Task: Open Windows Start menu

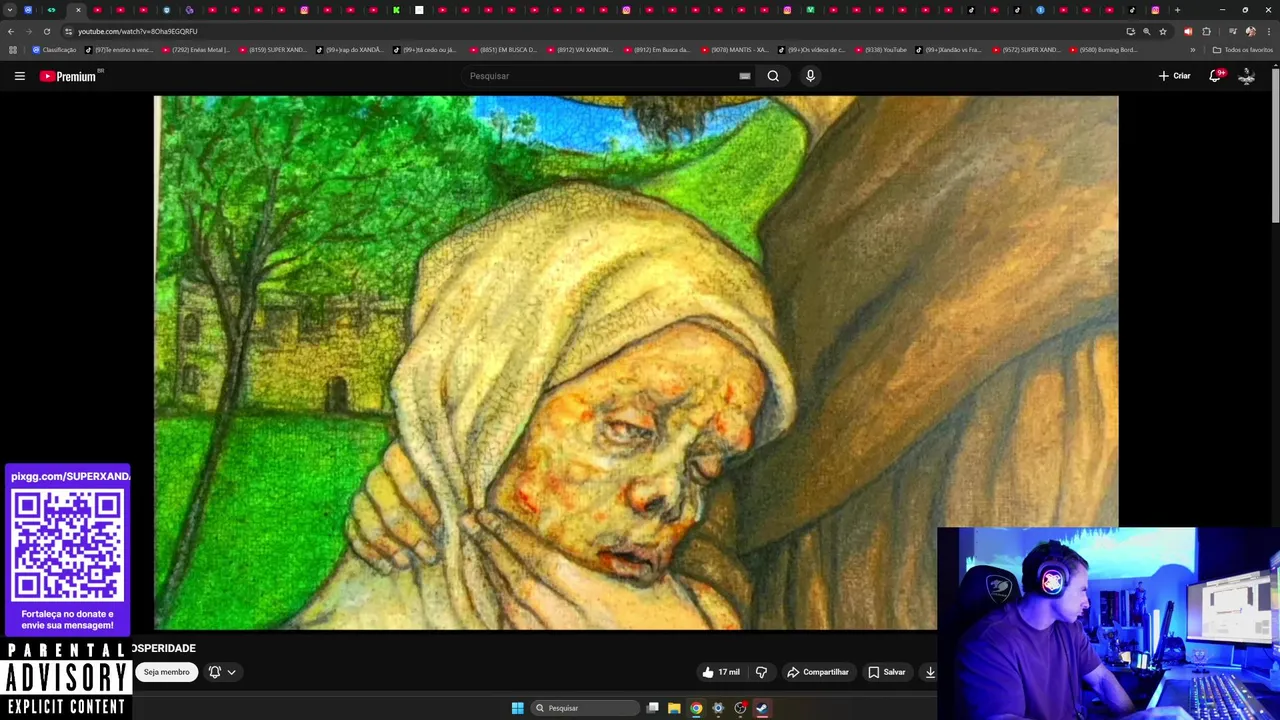Action: click(x=517, y=708)
